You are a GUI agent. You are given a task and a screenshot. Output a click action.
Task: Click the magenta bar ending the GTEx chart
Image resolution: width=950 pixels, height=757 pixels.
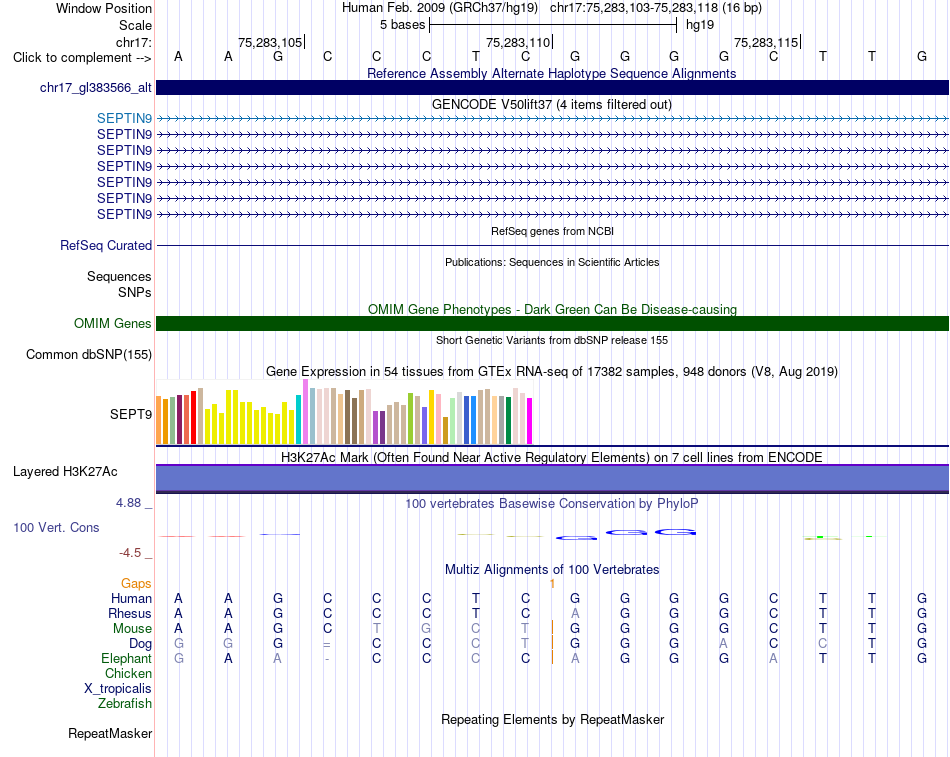click(530, 421)
